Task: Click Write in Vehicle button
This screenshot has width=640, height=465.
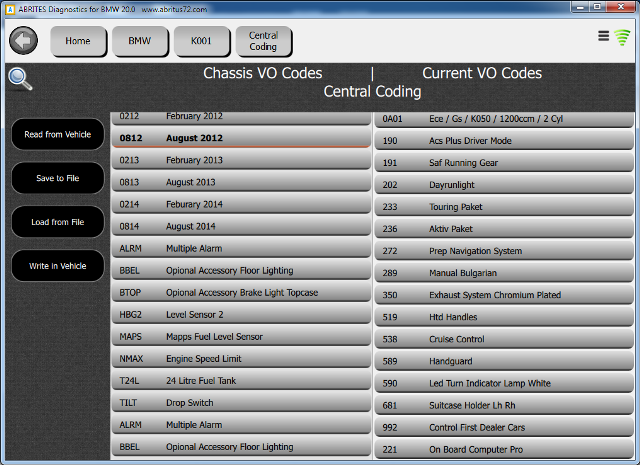Action: (x=58, y=266)
